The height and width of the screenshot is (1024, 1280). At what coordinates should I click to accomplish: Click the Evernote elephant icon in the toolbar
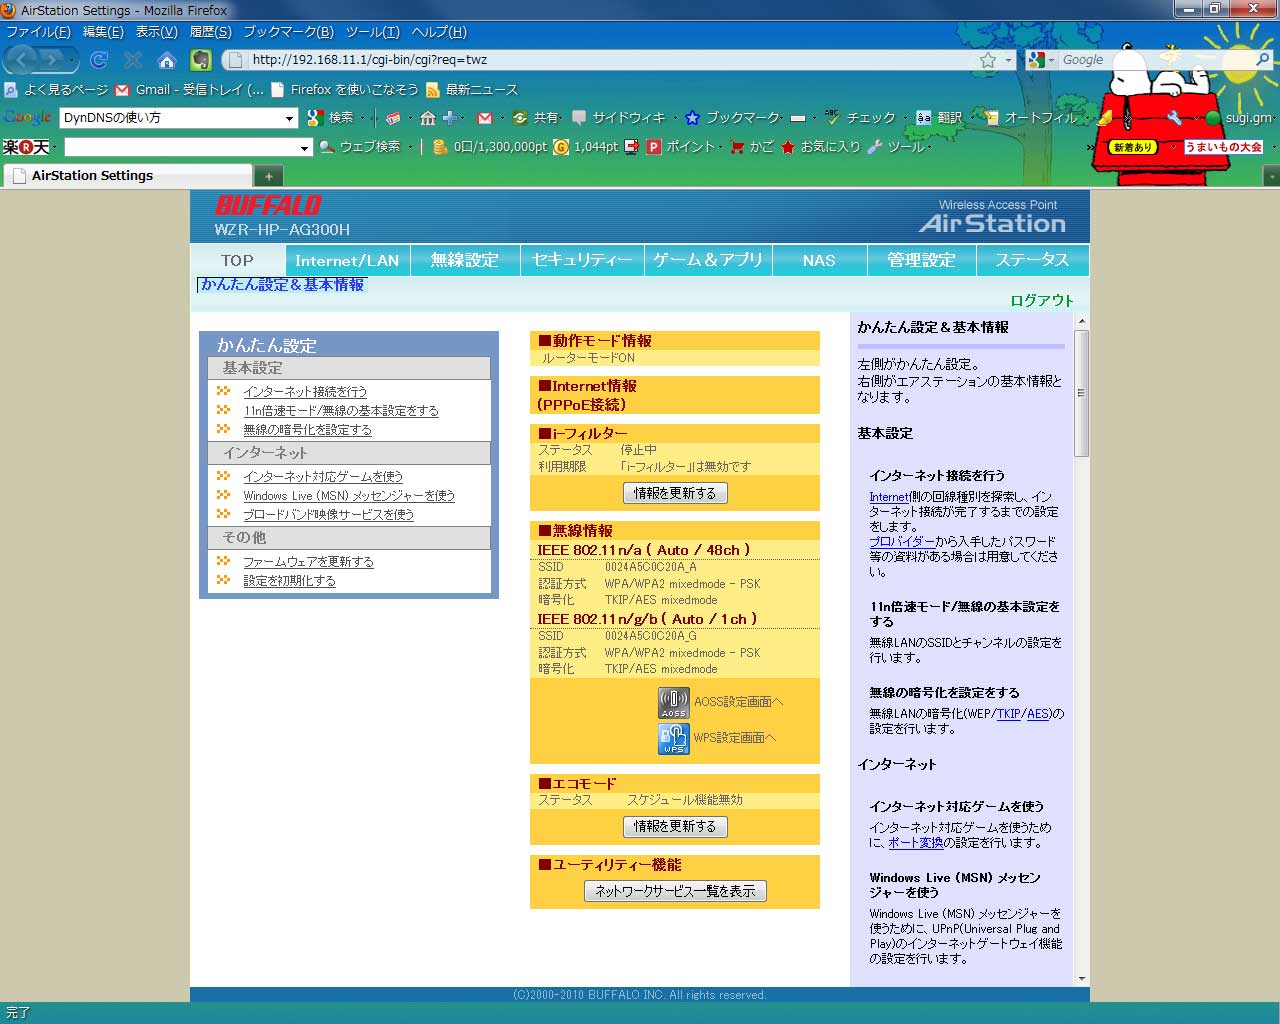[201, 60]
